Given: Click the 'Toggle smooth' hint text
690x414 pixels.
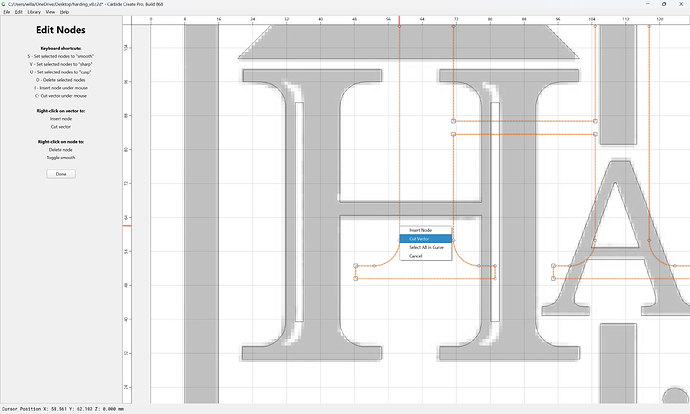Looking at the screenshot, I should (61, 158).
